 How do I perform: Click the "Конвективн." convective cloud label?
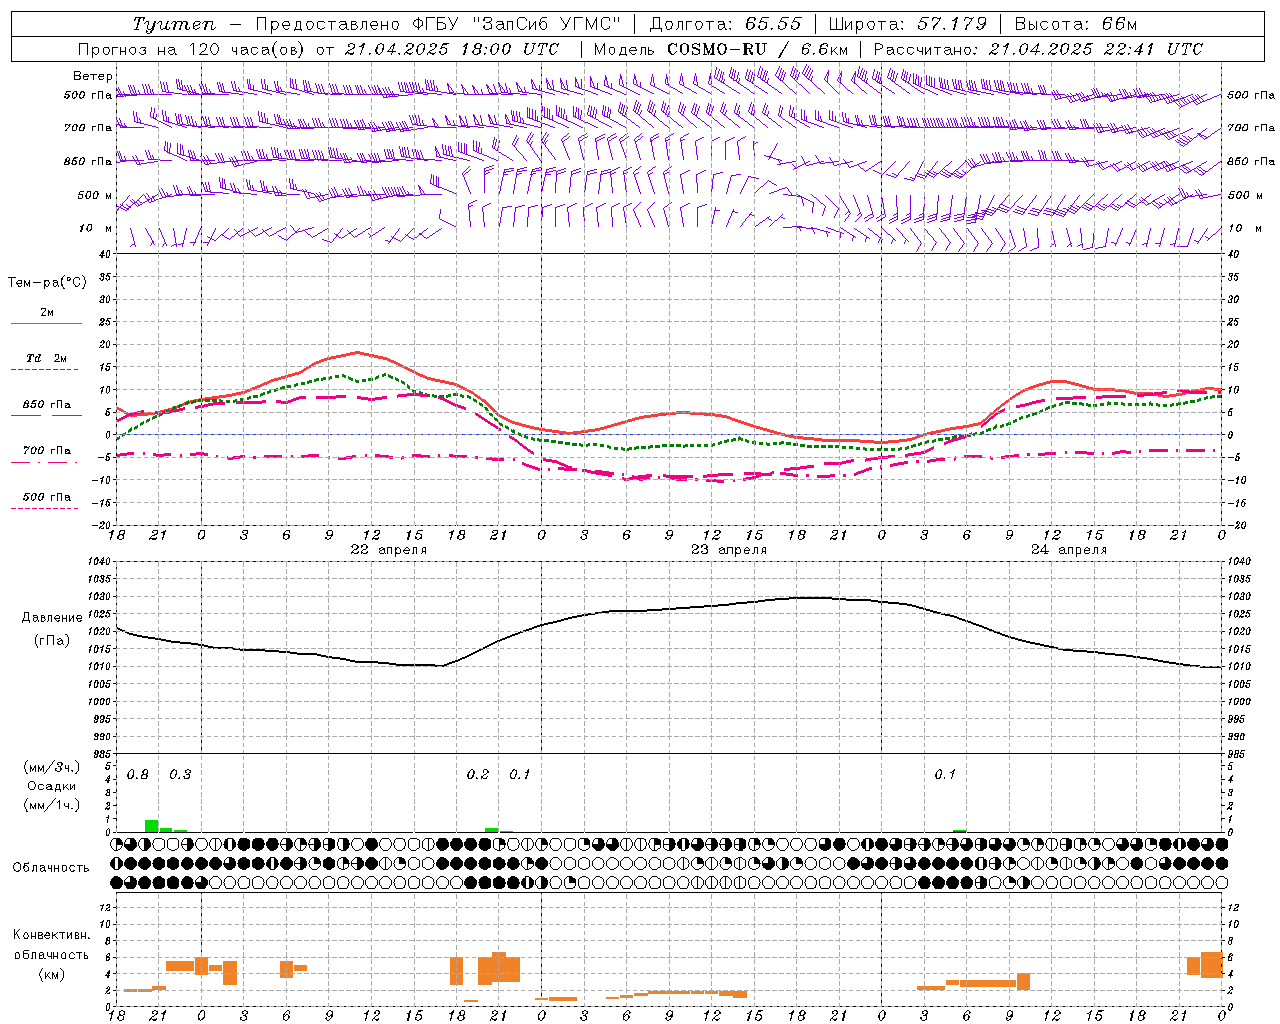coord(52,935)
